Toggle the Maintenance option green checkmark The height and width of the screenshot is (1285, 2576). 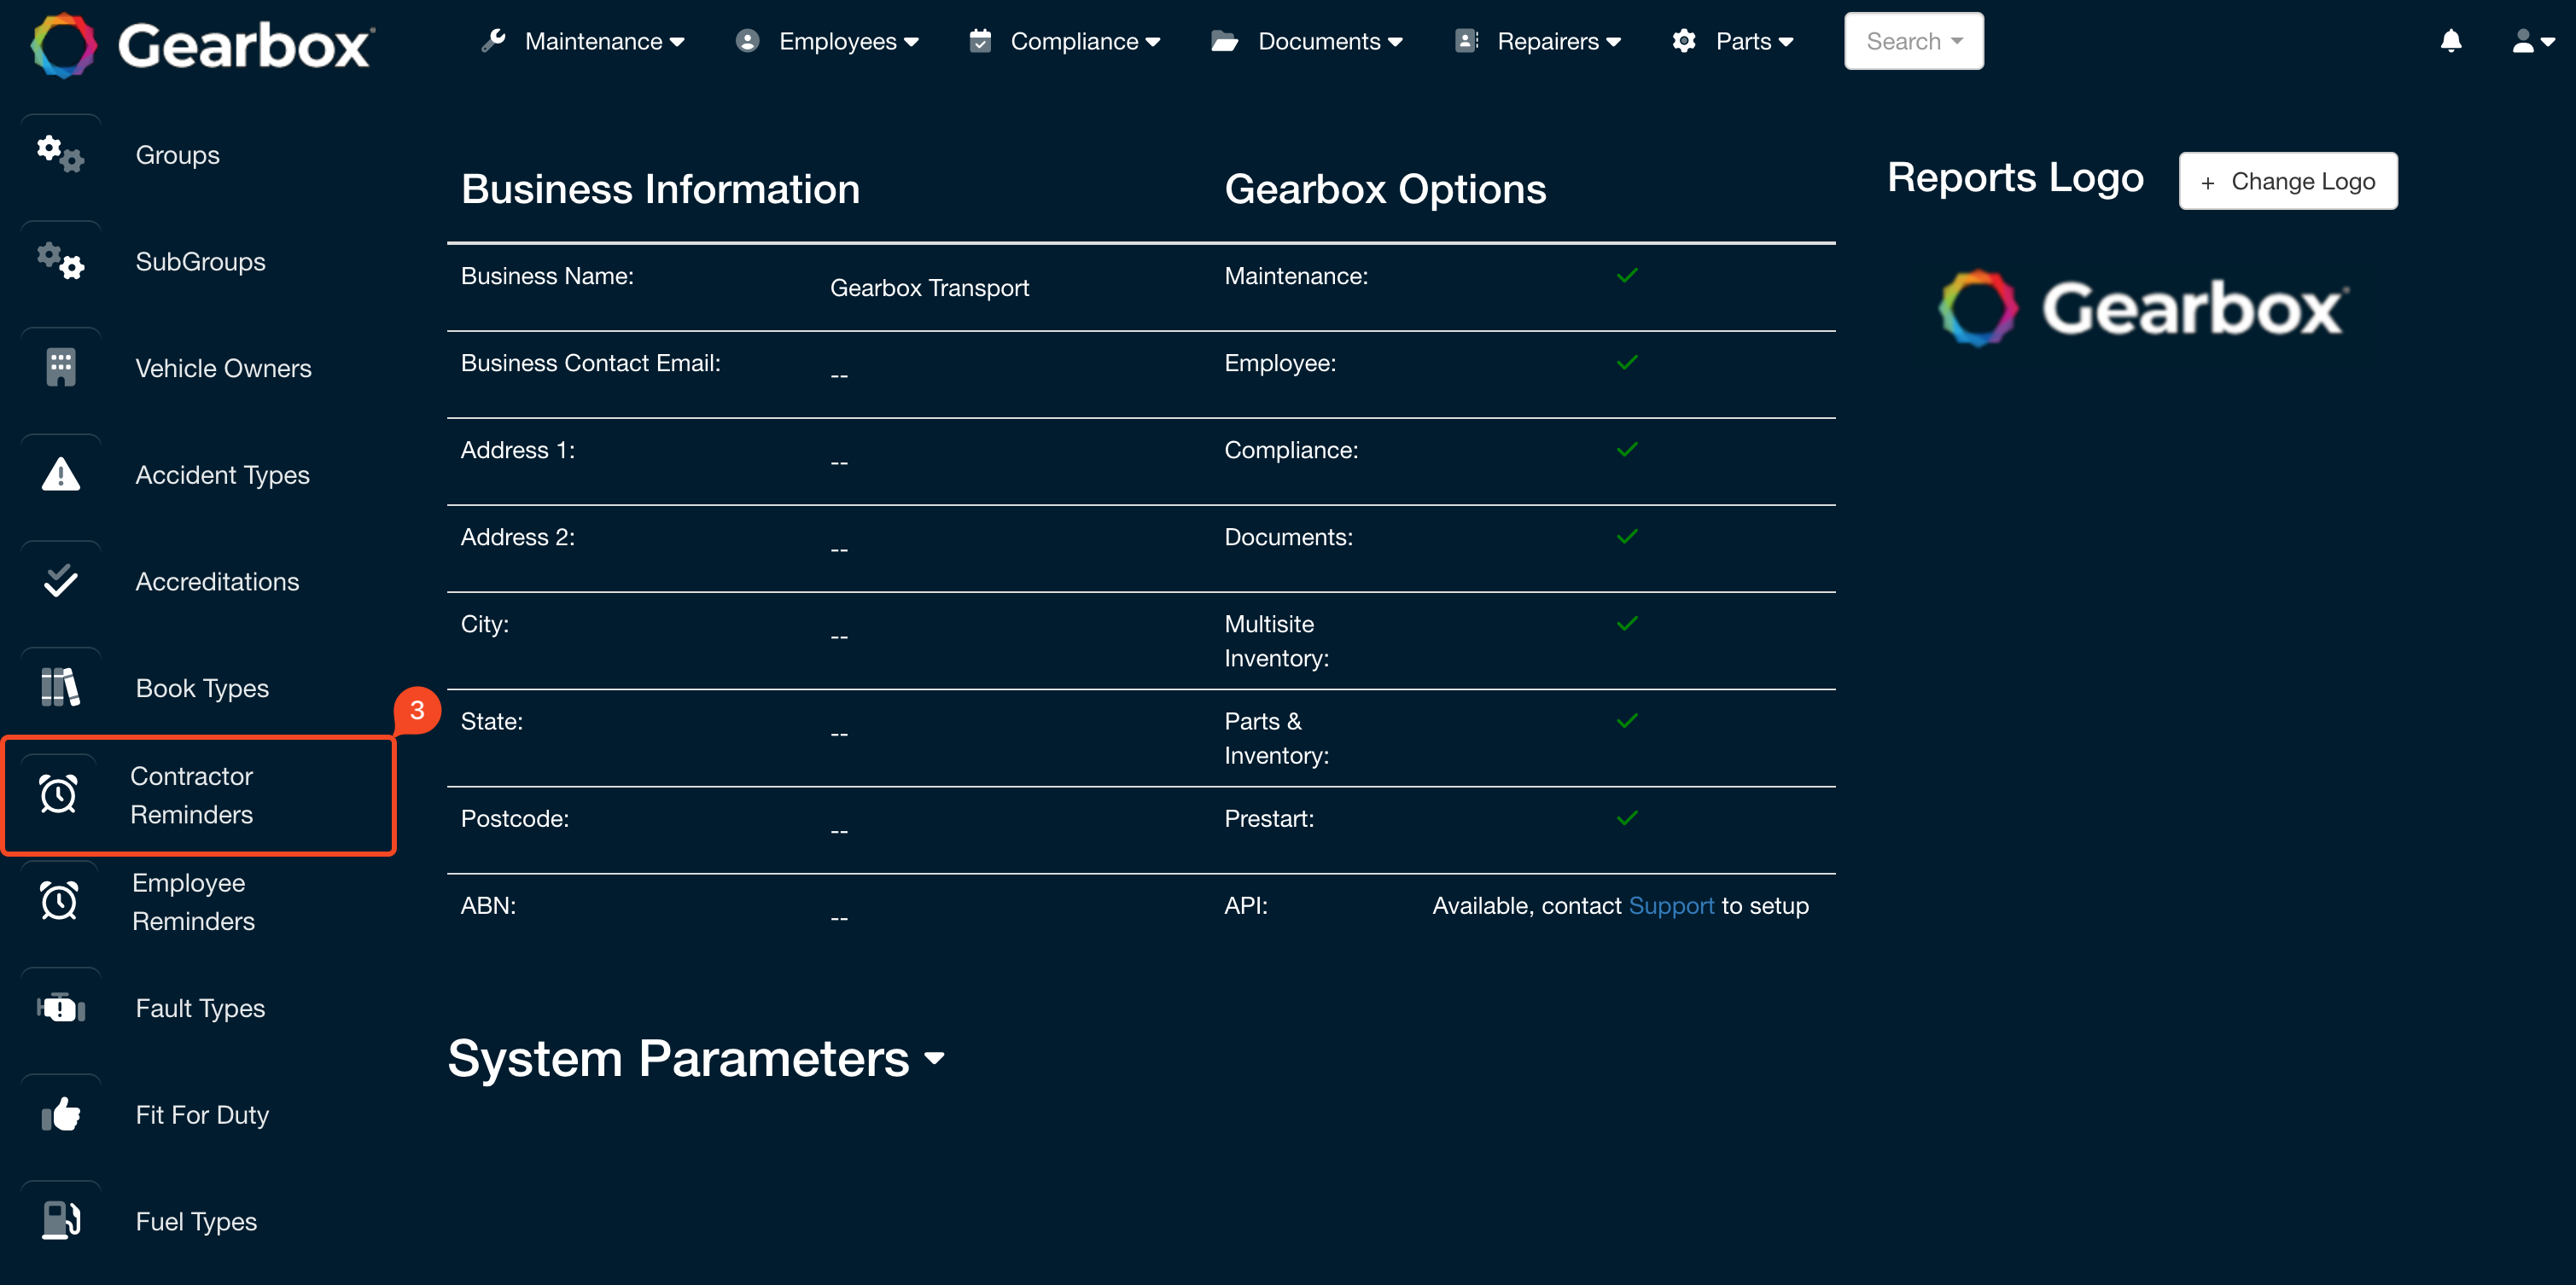click(1626, 275)
